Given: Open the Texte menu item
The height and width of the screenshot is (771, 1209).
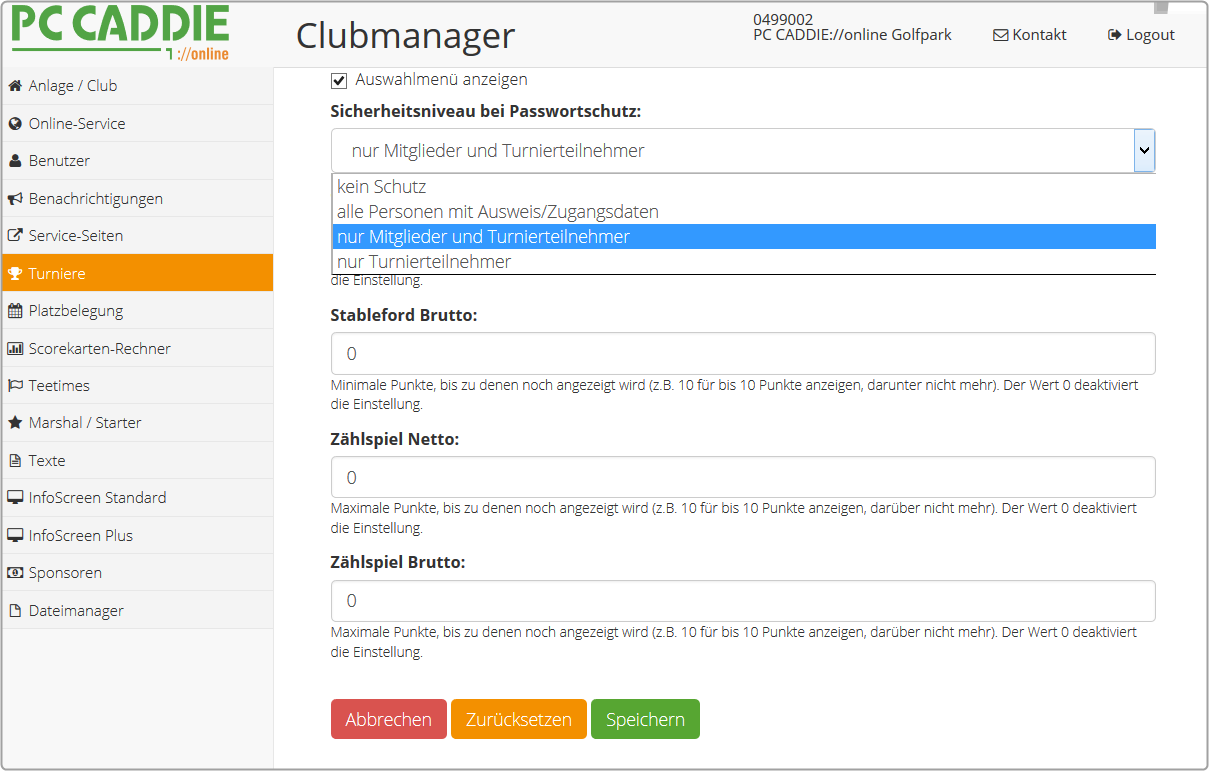Looking at the screenshot, I should coord(137,461).
